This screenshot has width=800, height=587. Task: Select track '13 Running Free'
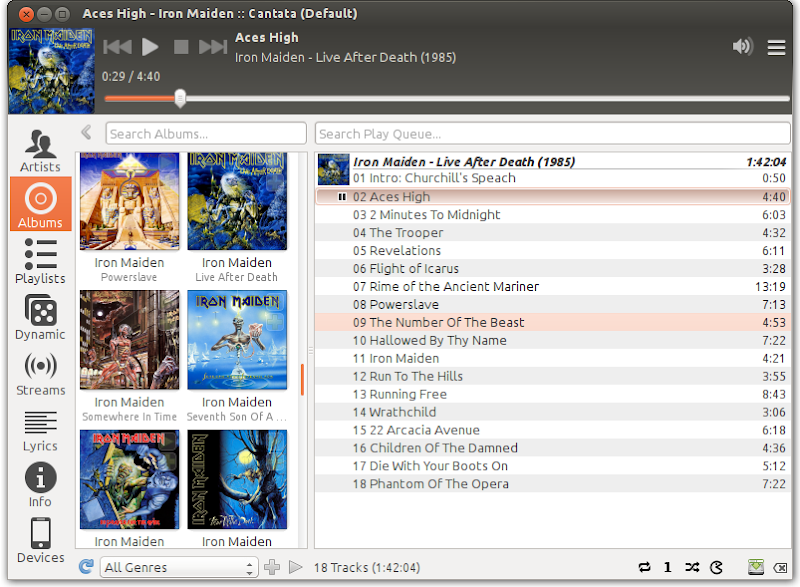pos(553,394)
